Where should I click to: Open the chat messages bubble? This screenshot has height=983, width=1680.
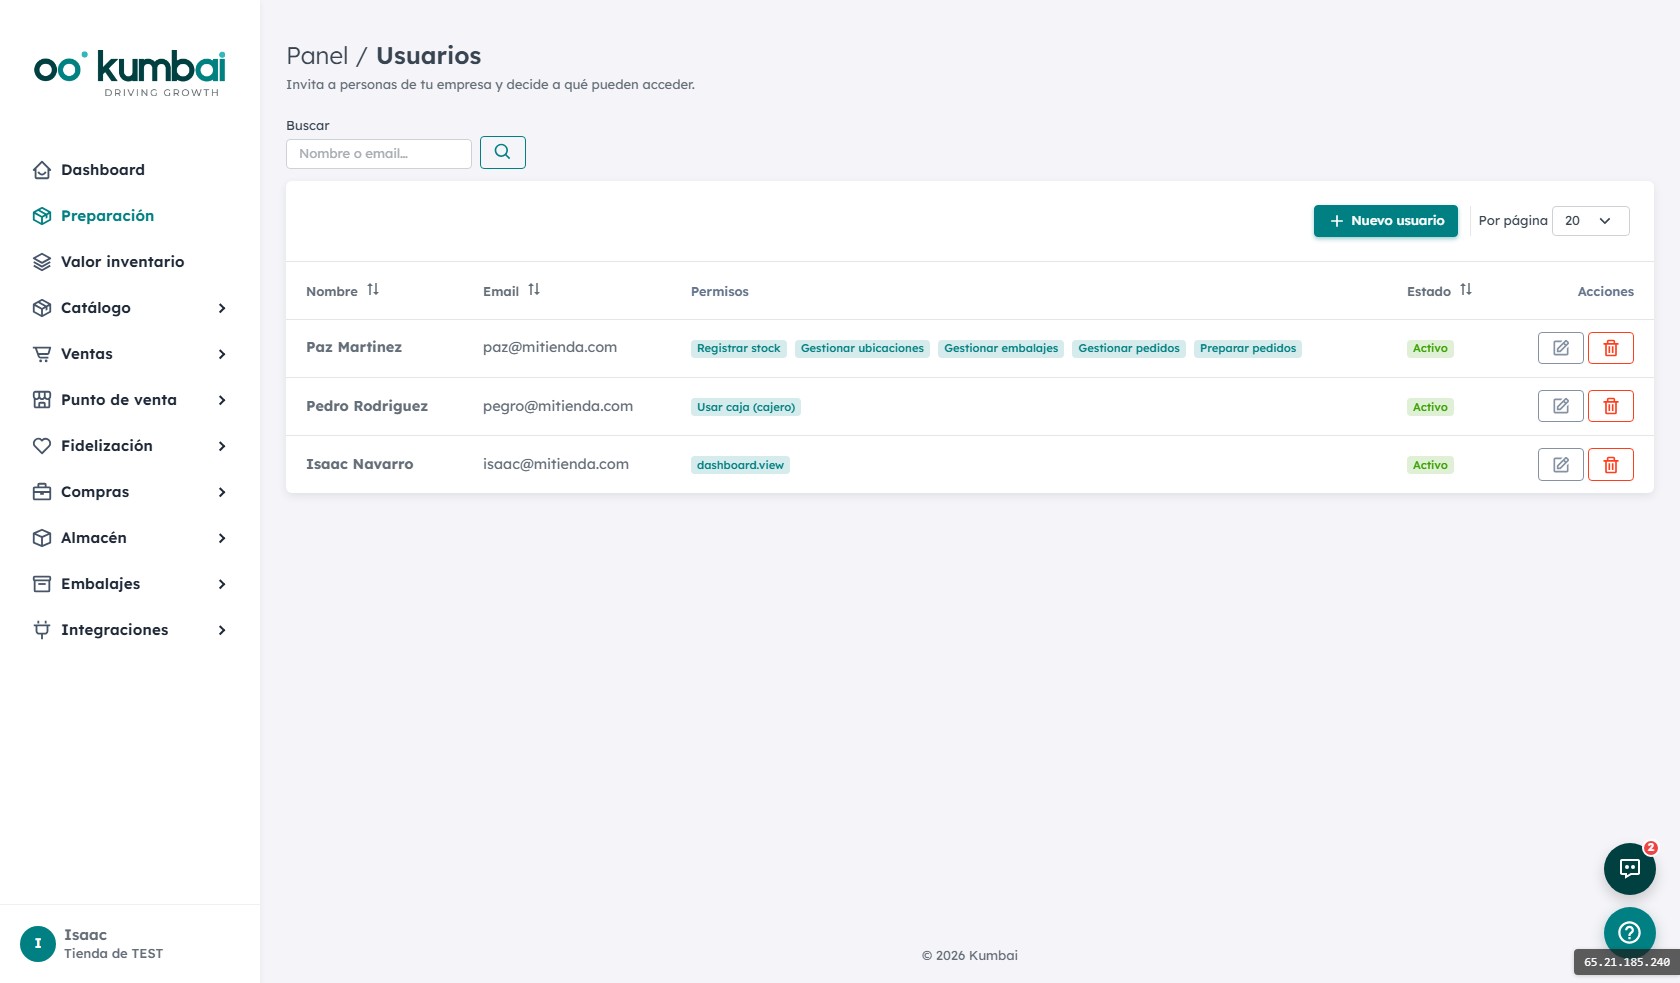[1630, 869]
